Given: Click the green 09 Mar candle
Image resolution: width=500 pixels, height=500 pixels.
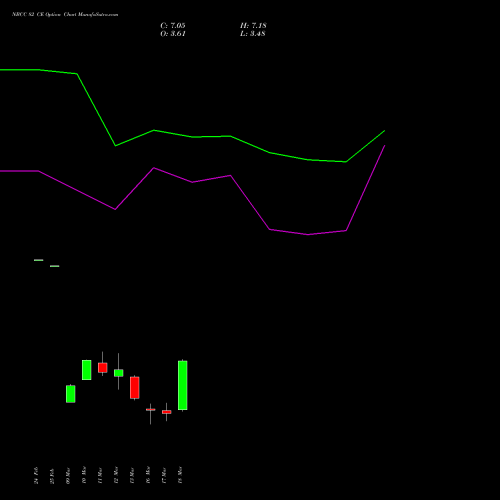Looking at the screenshot, I should (71, 394).
